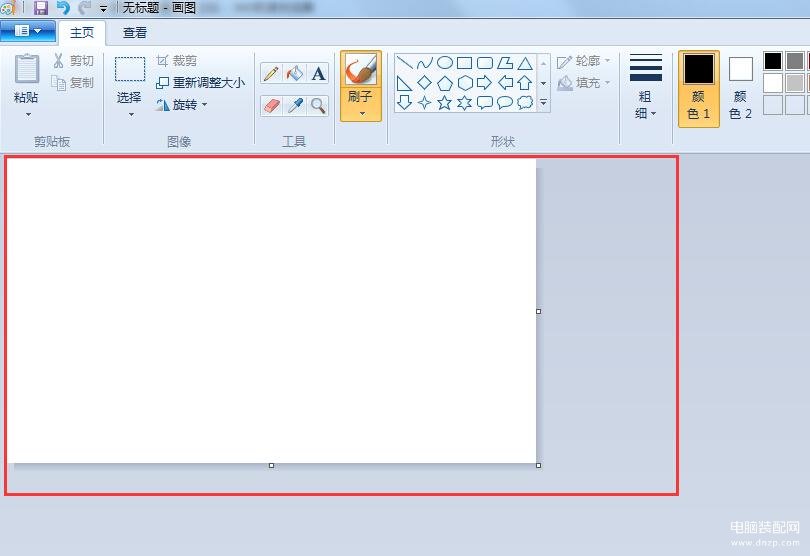Choose the Cloud callout shape
Viewport: 810px width, 556px height.
click(525, 102)
